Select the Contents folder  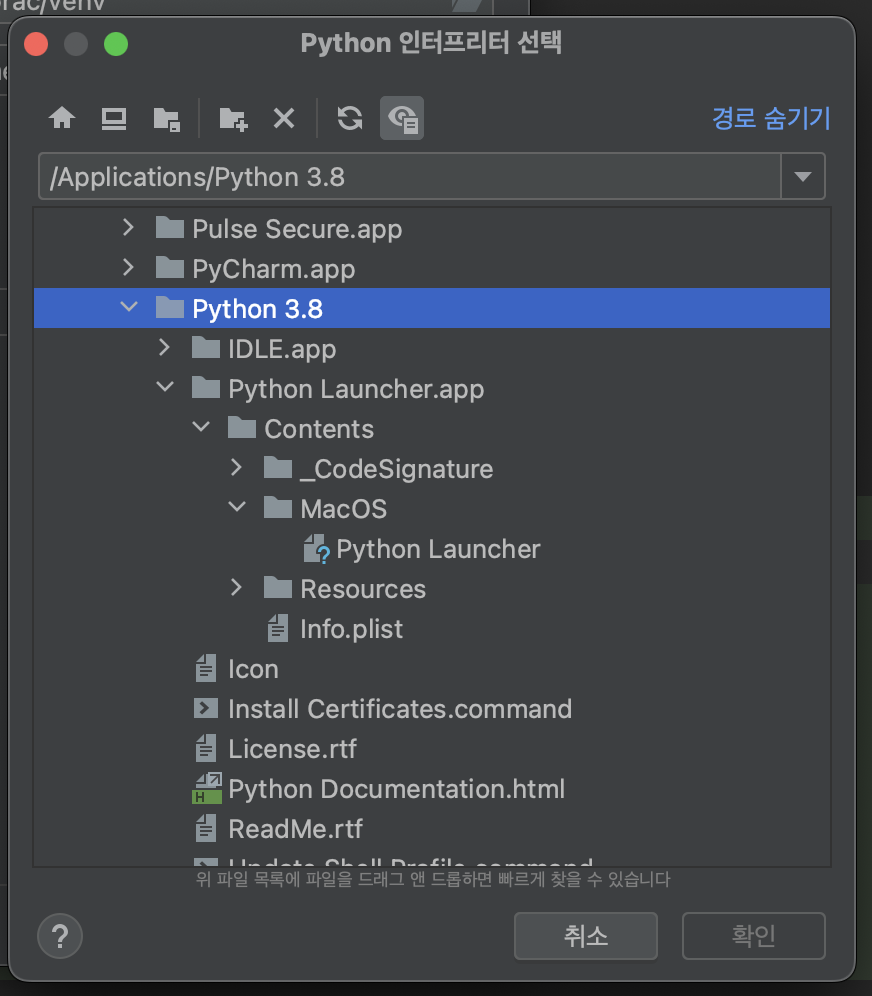tap(432, 429)
